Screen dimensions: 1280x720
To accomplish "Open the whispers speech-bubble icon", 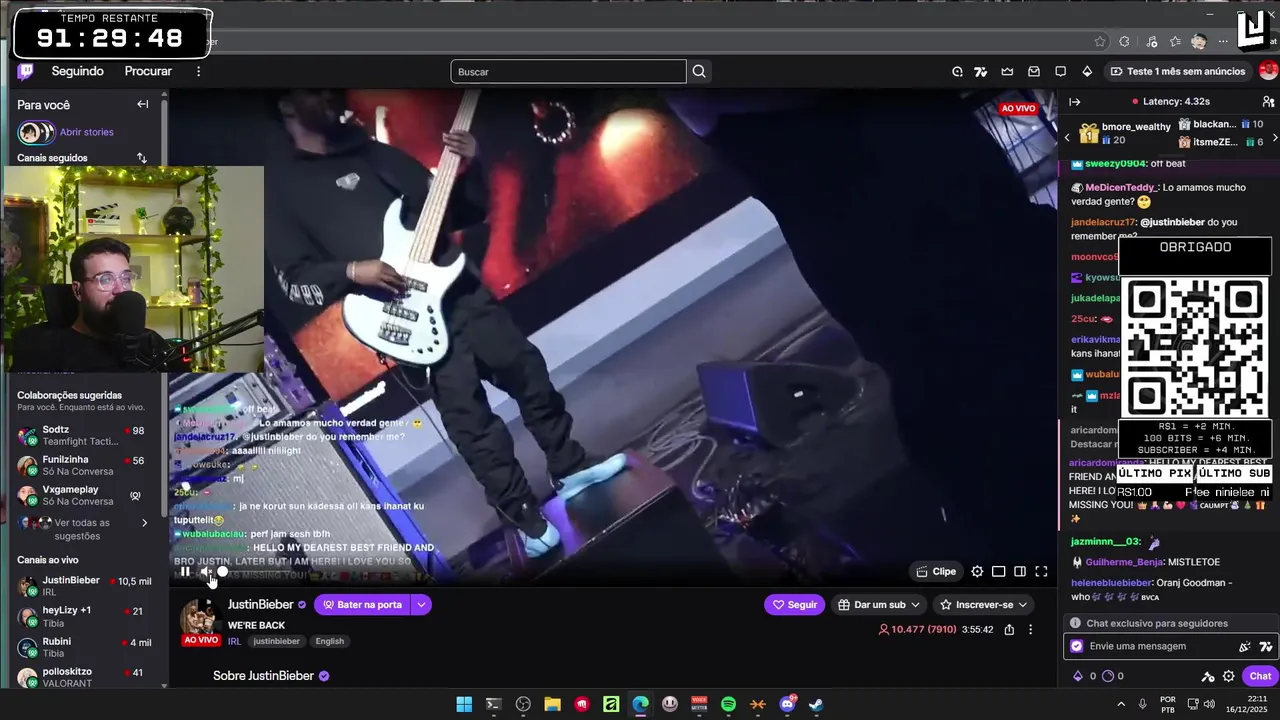I will 1060,71.
